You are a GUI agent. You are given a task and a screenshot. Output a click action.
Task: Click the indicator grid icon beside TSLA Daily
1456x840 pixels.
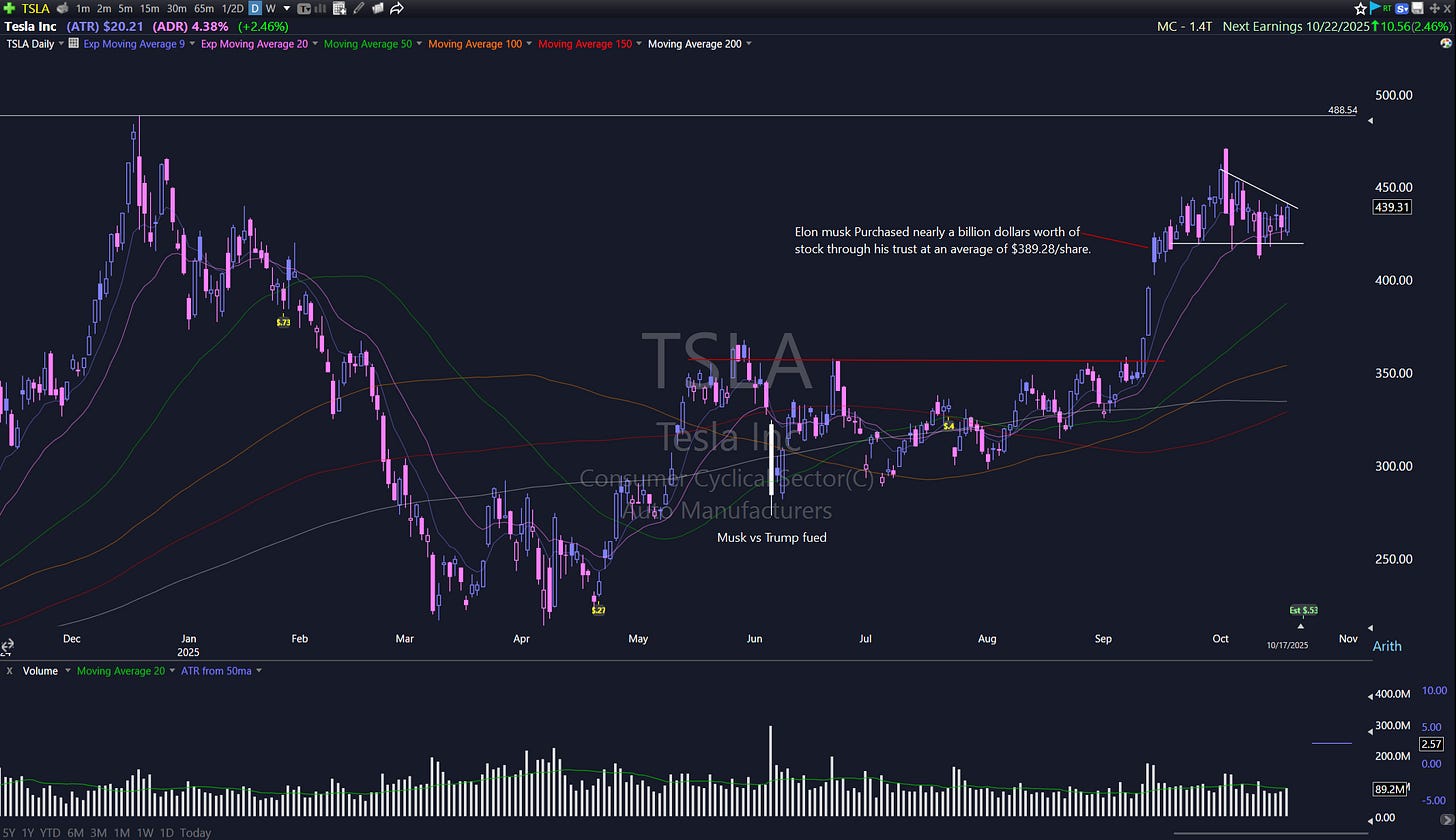tap(73, 44)
